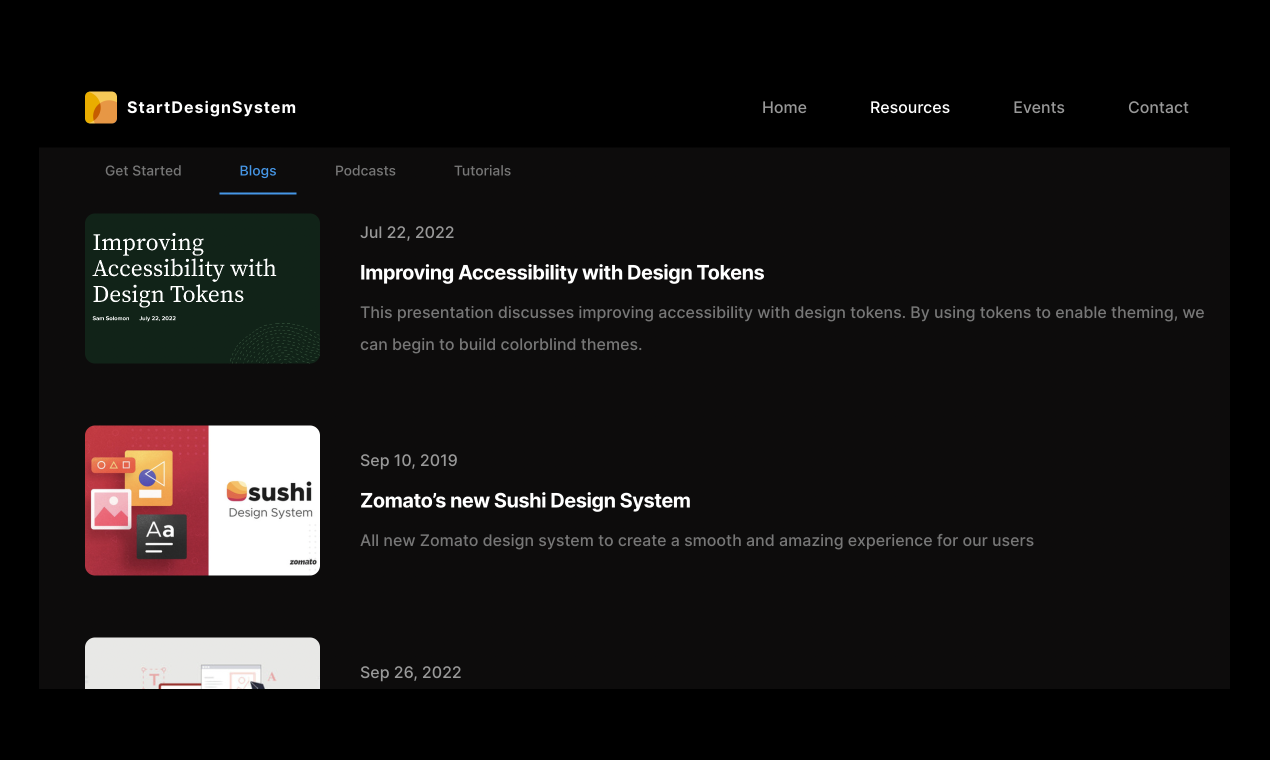Open 'Improving Accessibility with Design Tokens' title
Viewport: 1270px width, 760px height.
tap(562, 273)
